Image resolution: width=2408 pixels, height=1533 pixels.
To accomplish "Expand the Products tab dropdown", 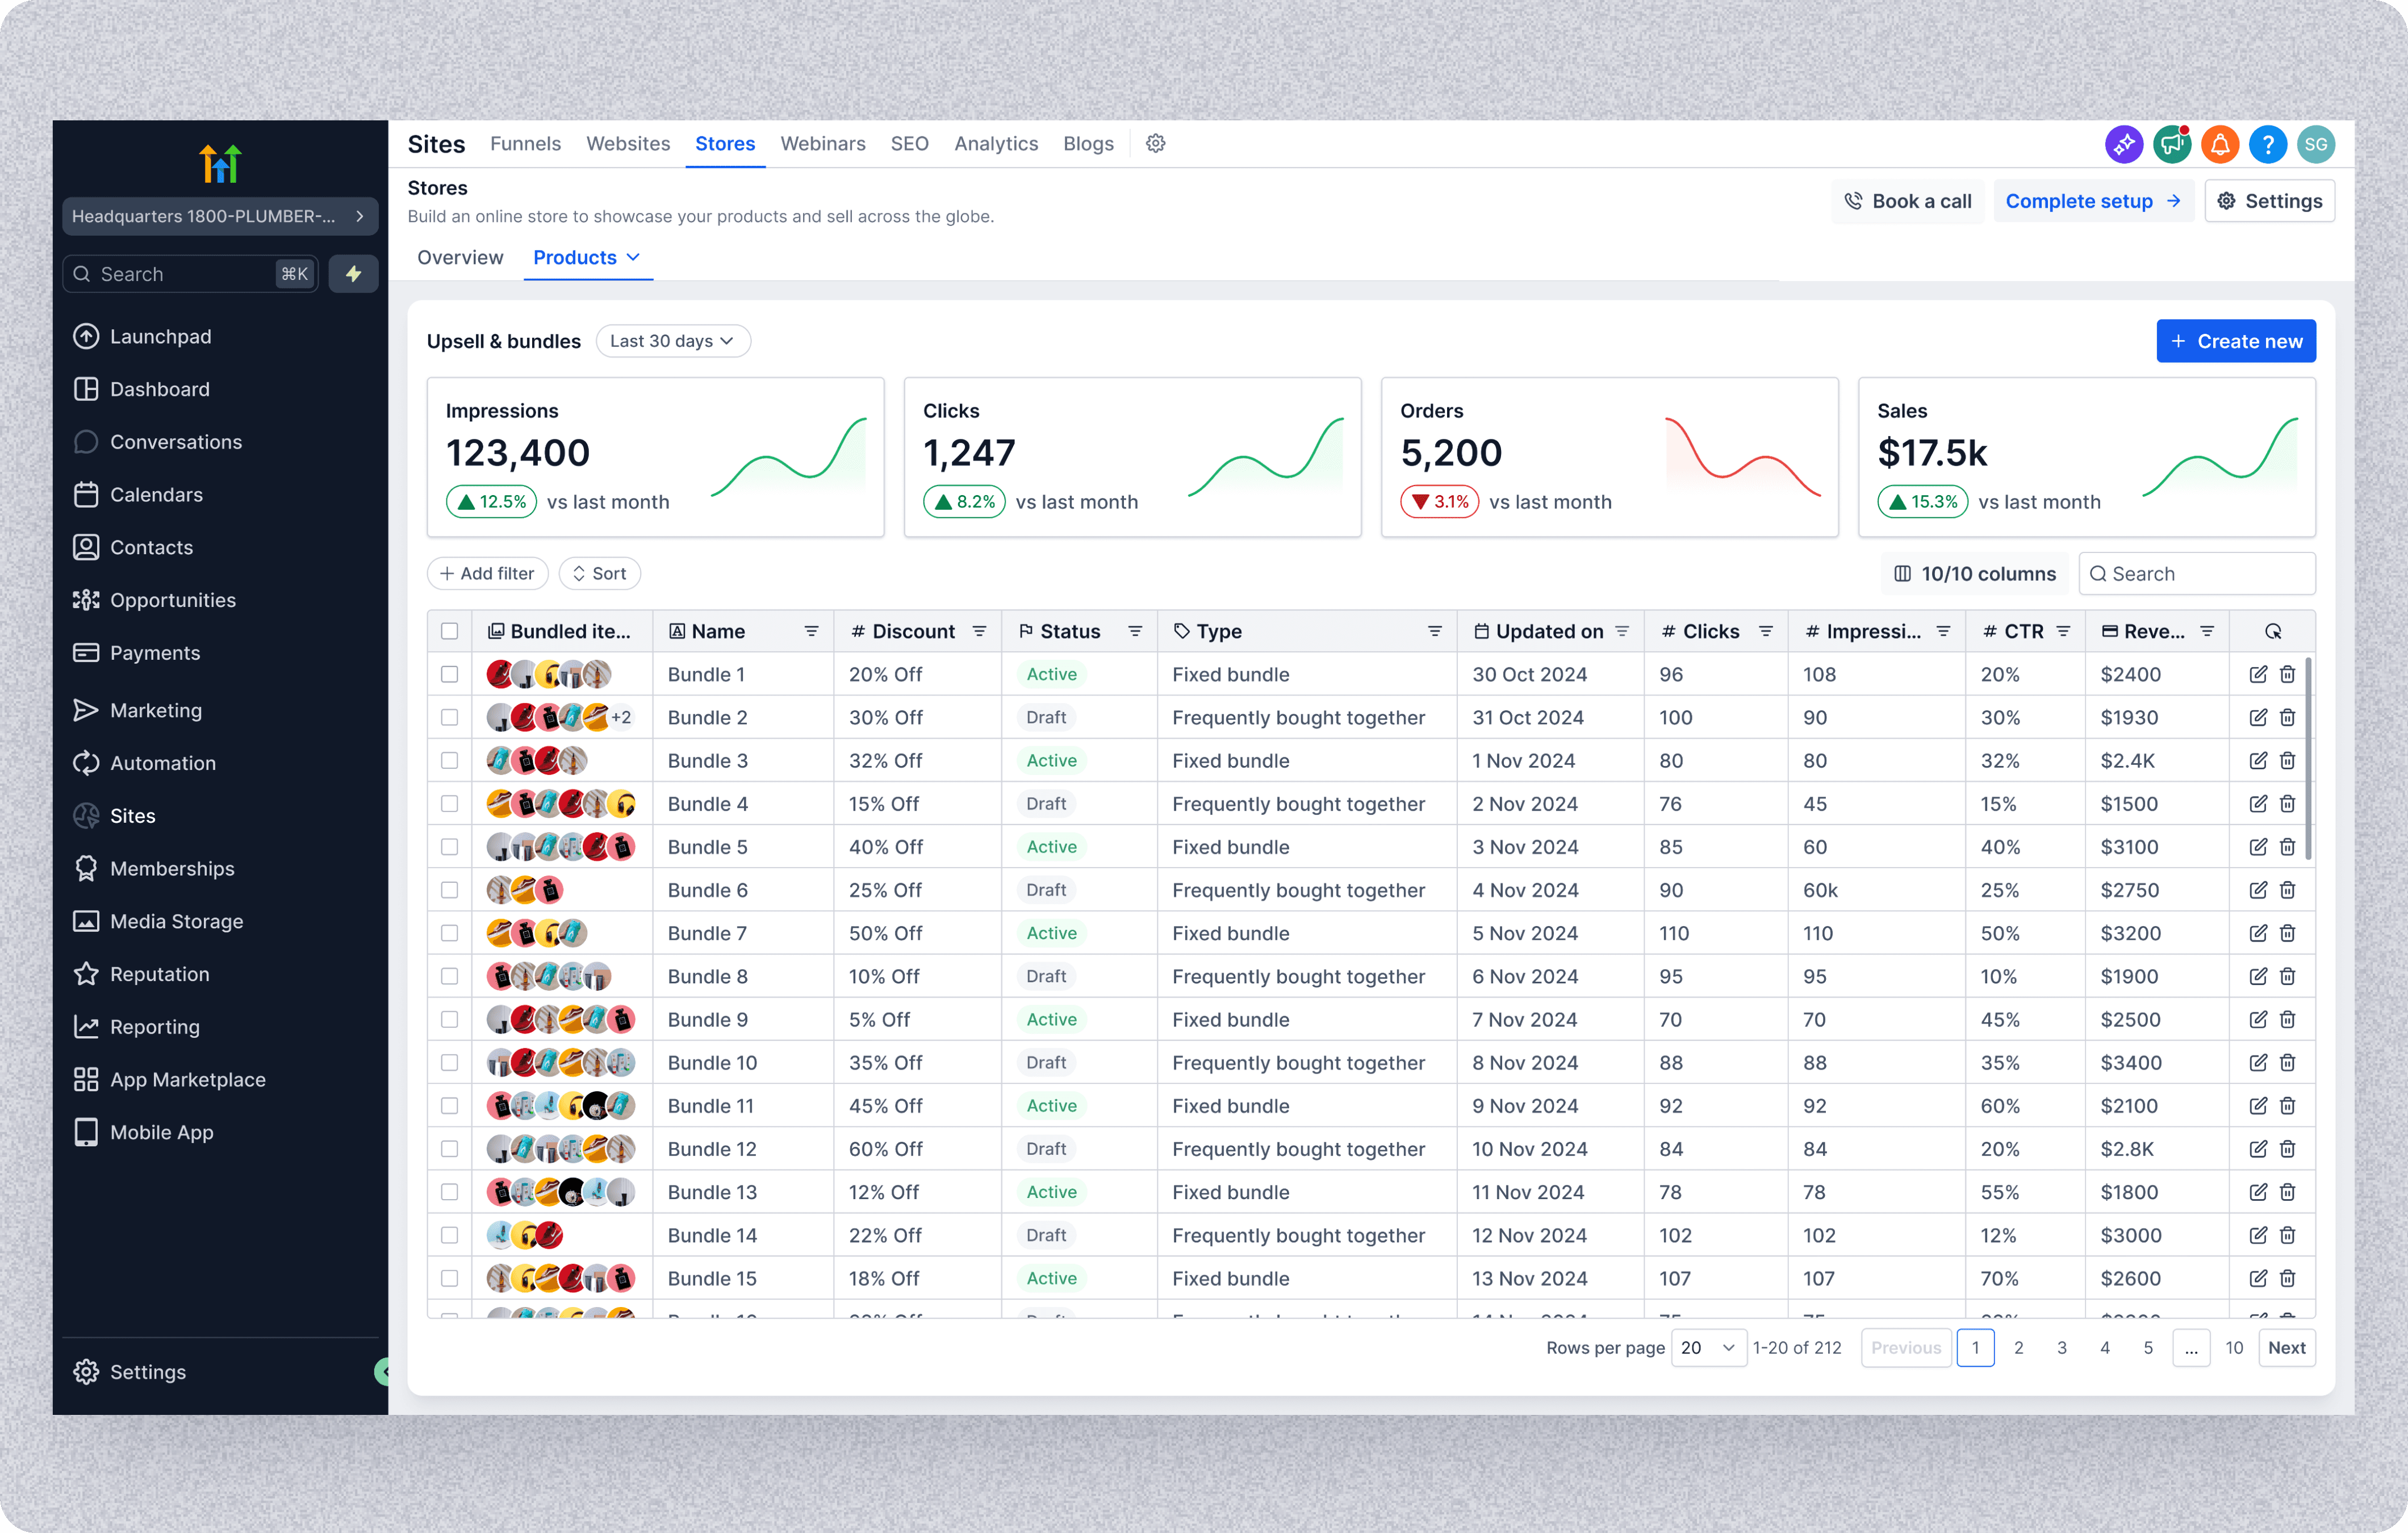I will [x=633, y=257].
